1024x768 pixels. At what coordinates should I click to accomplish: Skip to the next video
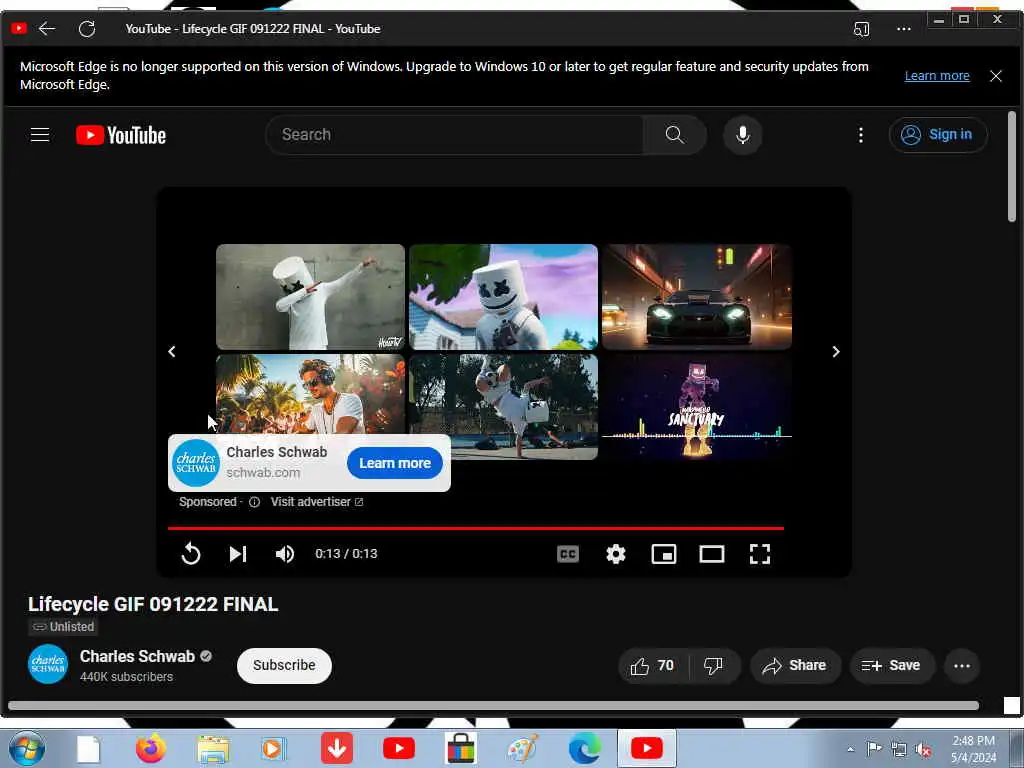coord(238,554)
